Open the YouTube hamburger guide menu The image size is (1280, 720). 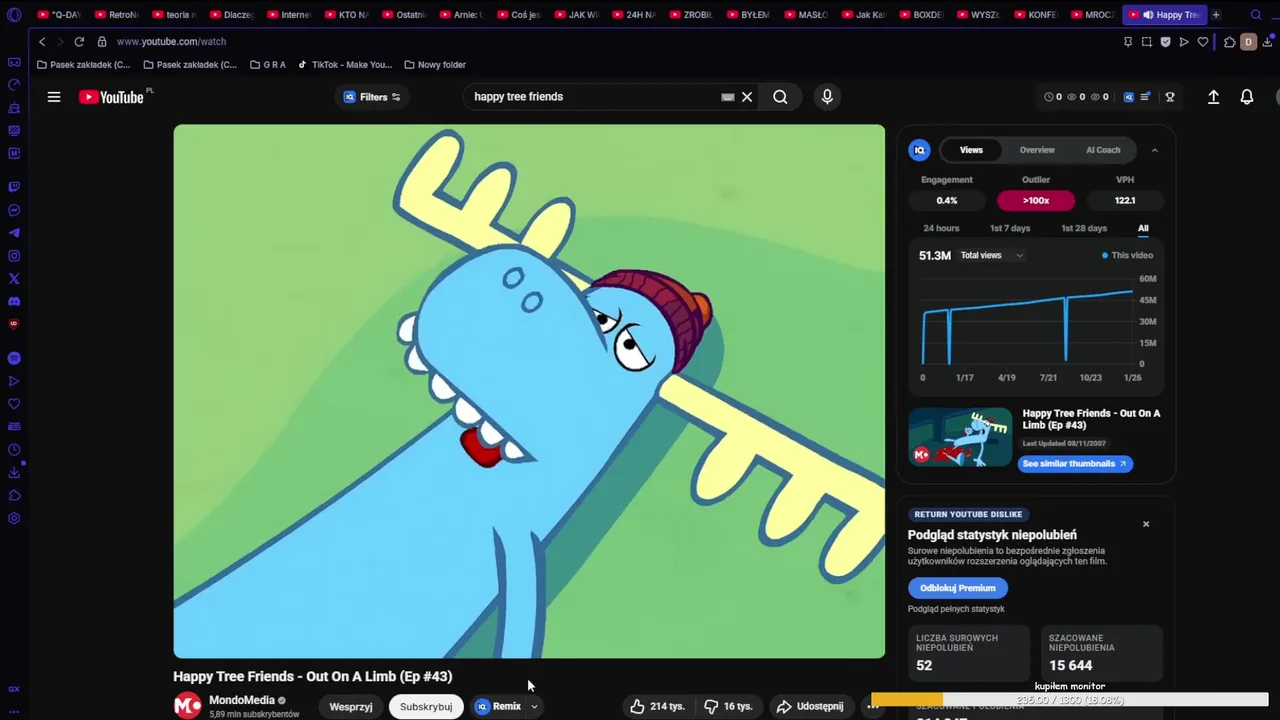click(54, 97)
